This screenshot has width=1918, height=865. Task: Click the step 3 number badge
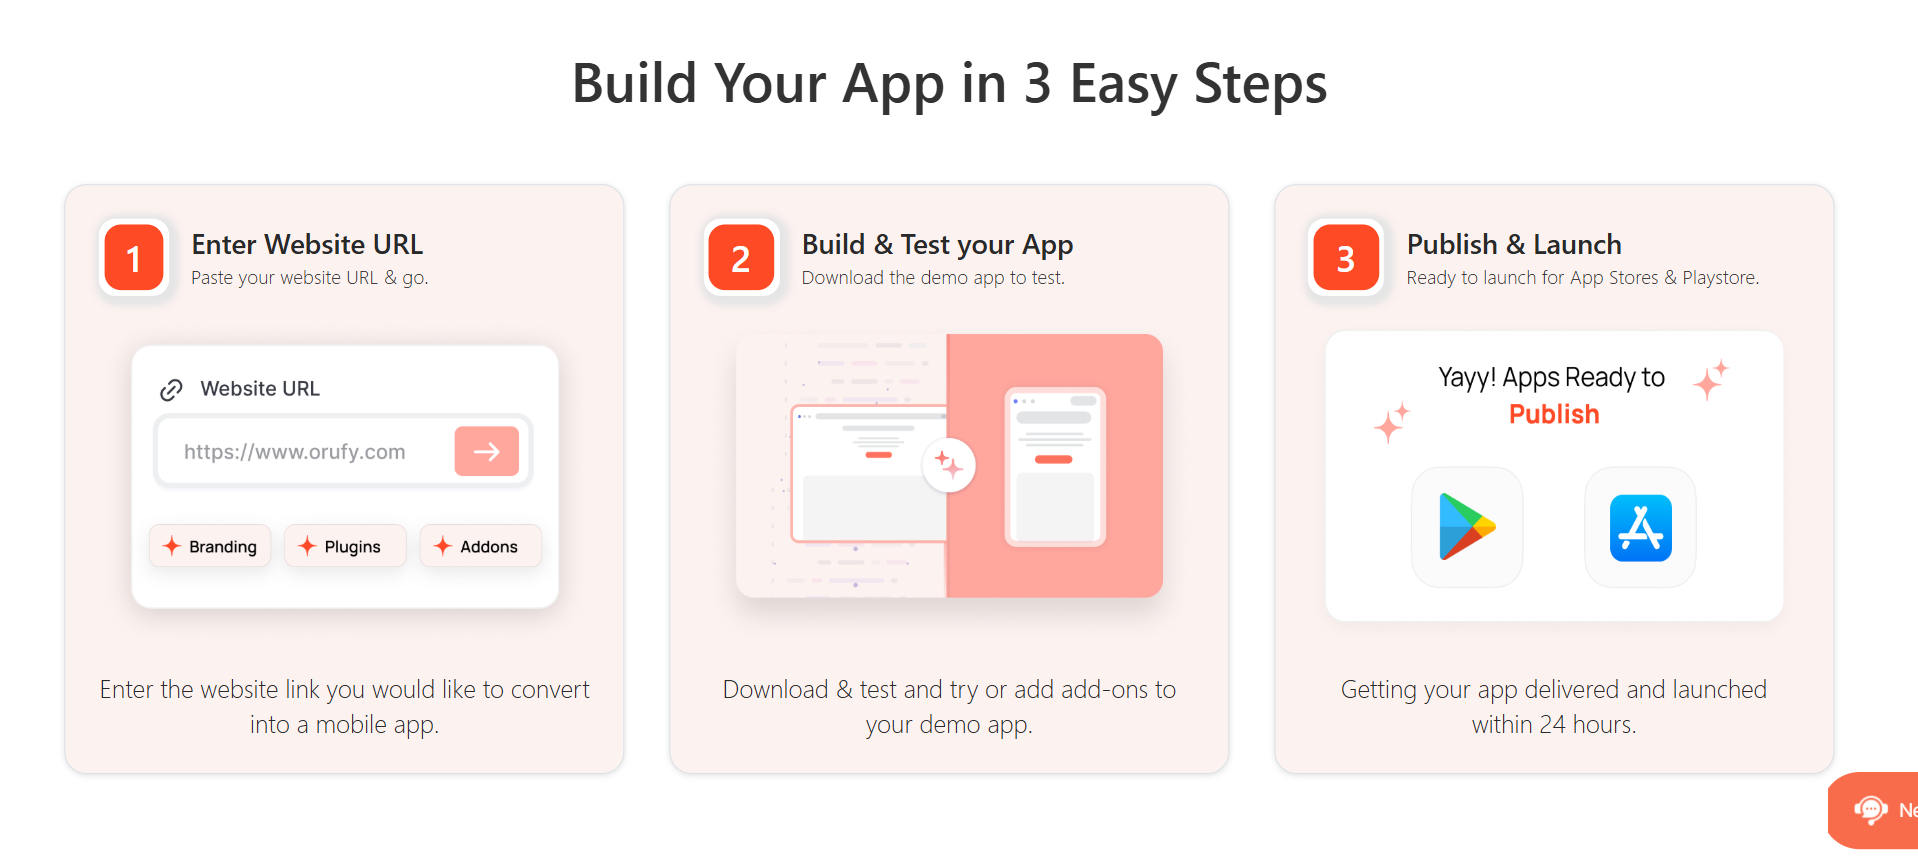tap(1346, 258)
